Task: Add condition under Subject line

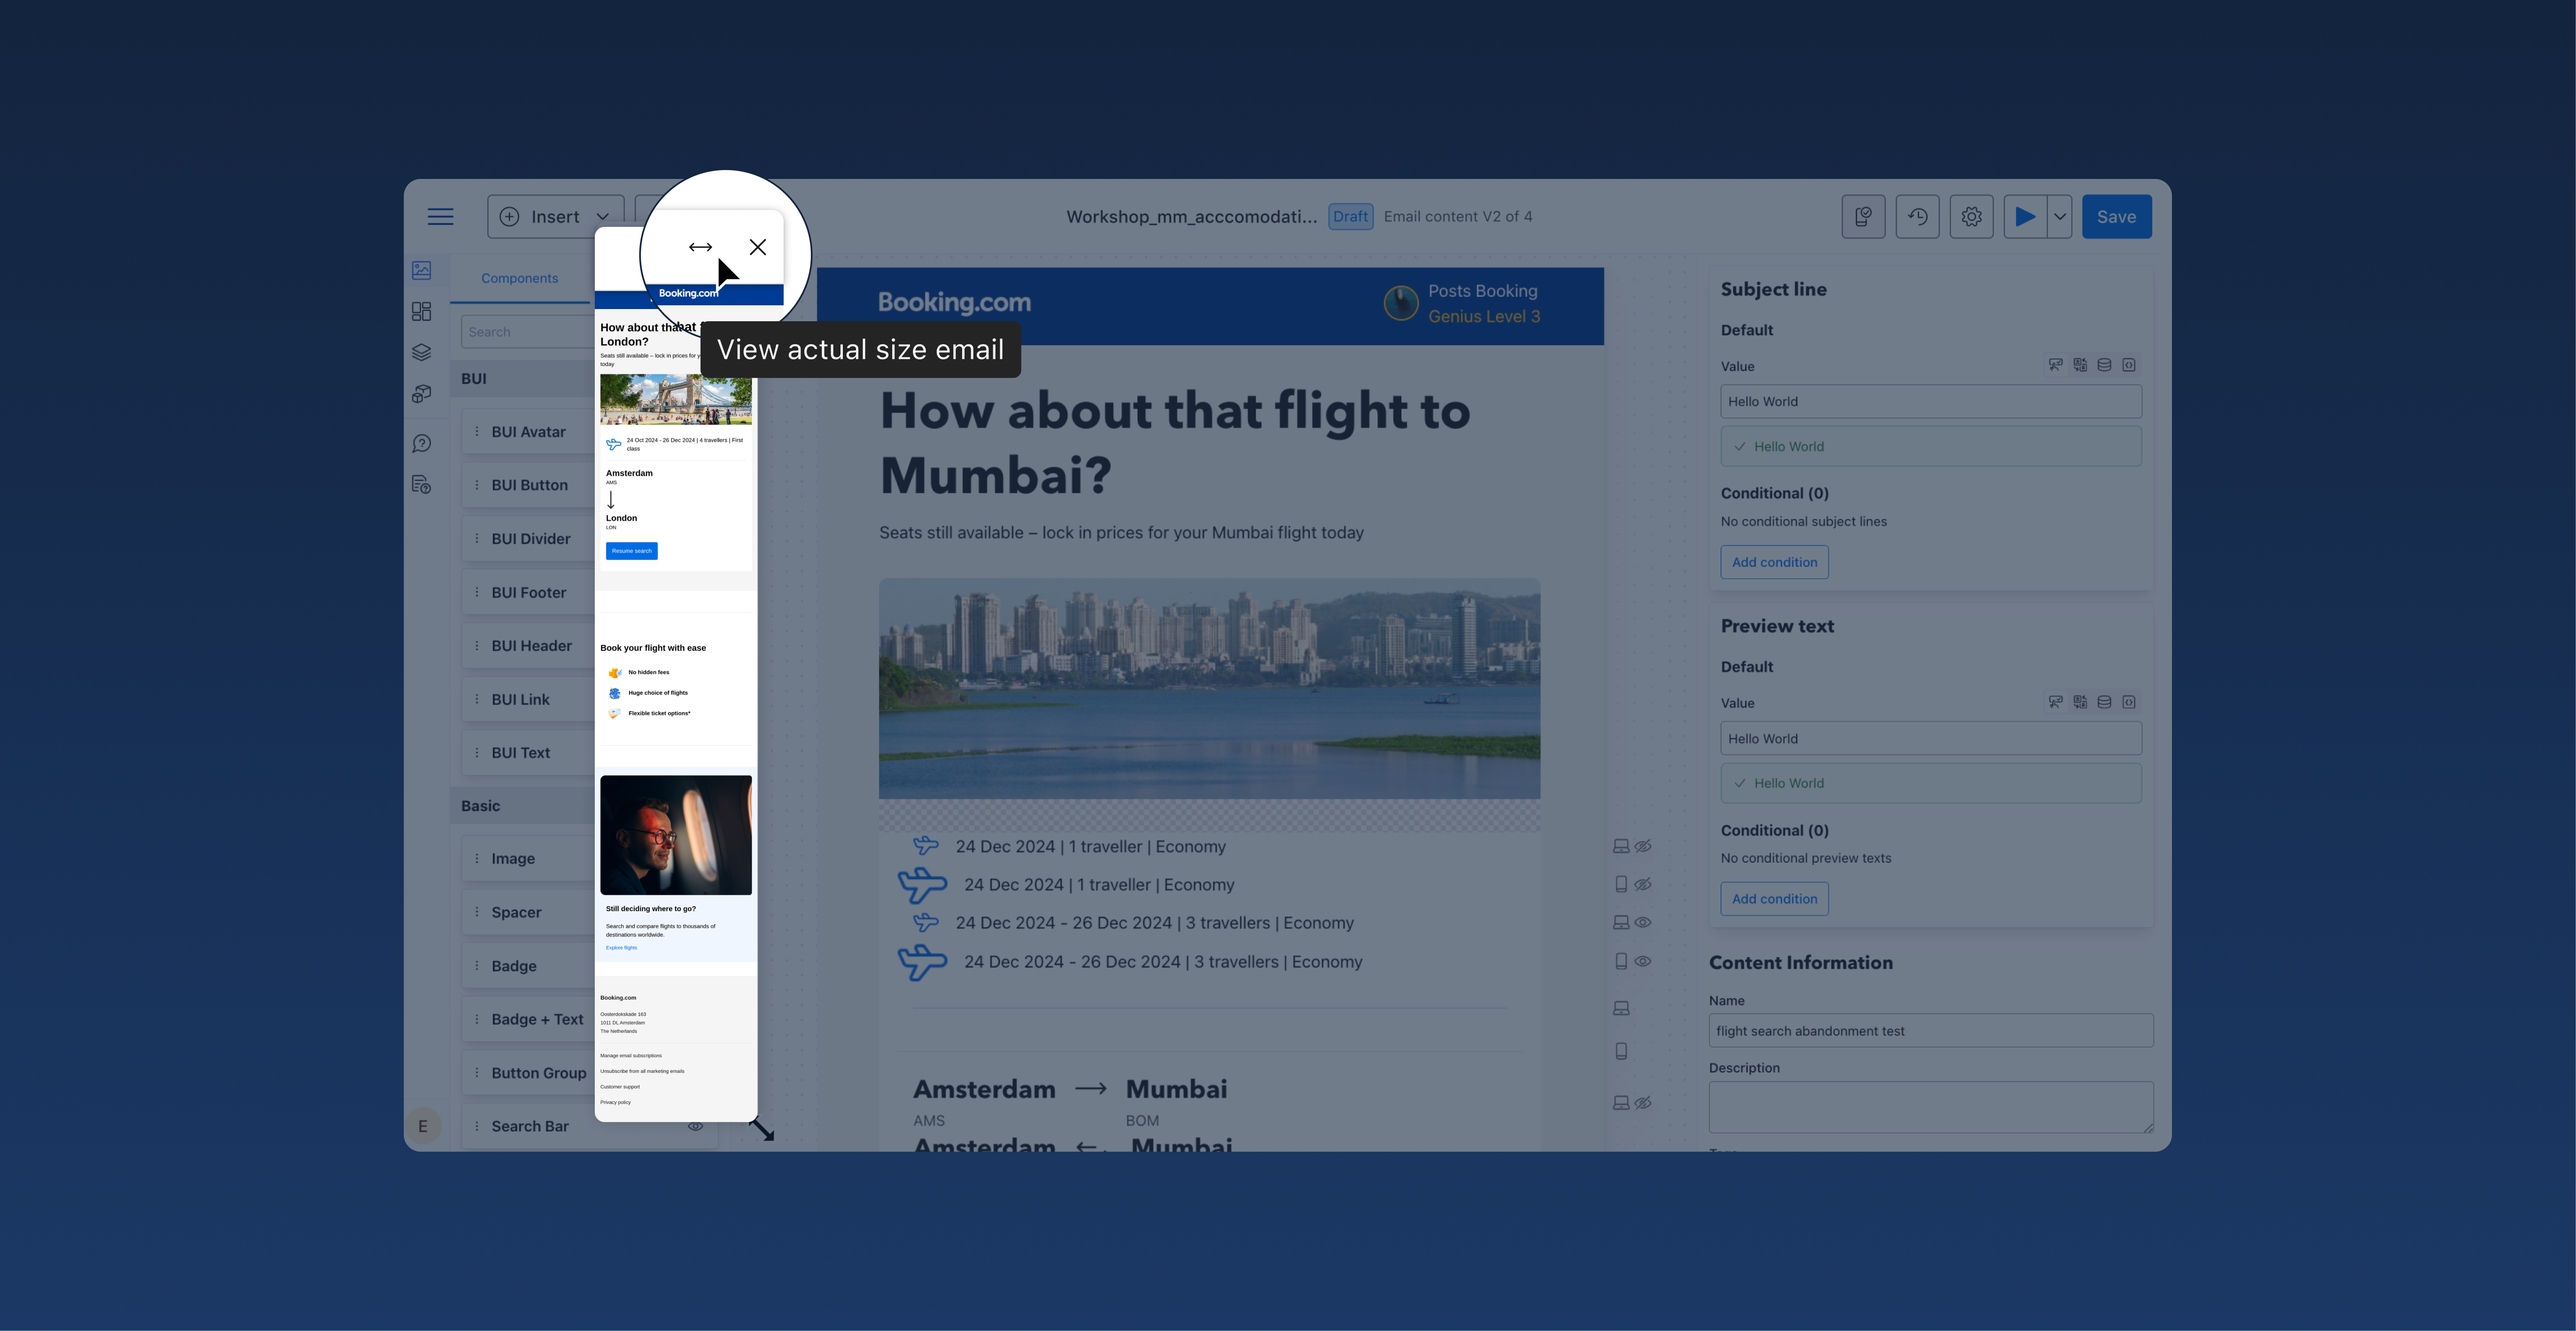Action: 1774,562
